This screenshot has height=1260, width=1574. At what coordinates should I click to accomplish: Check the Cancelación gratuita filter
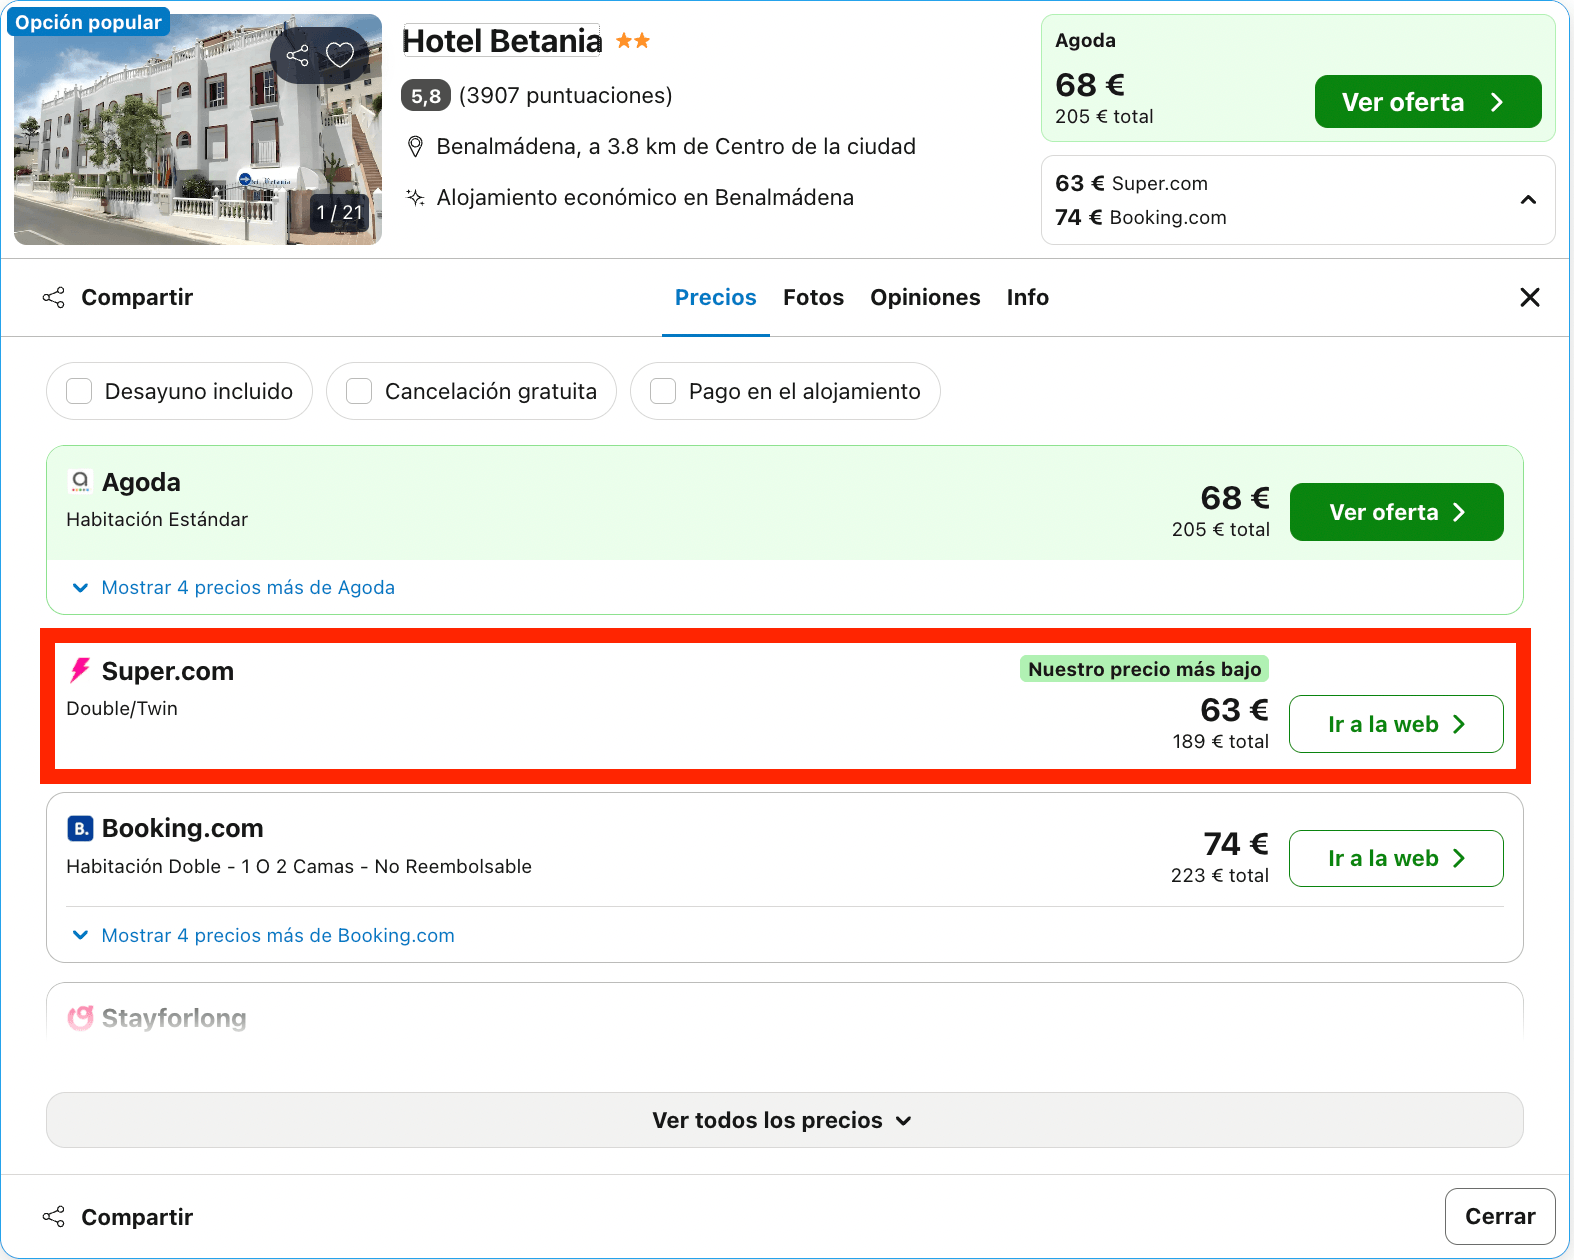click(x=359, y=391)
